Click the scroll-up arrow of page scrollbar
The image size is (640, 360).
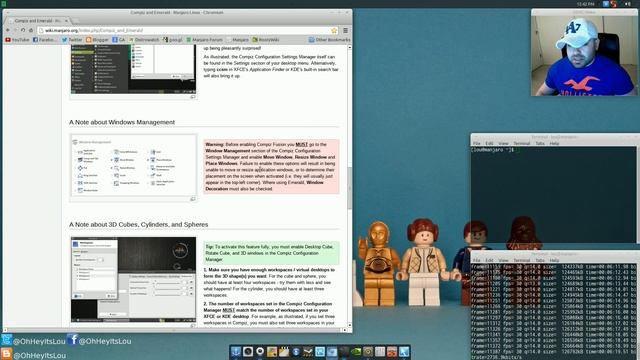tap(349, 48)
